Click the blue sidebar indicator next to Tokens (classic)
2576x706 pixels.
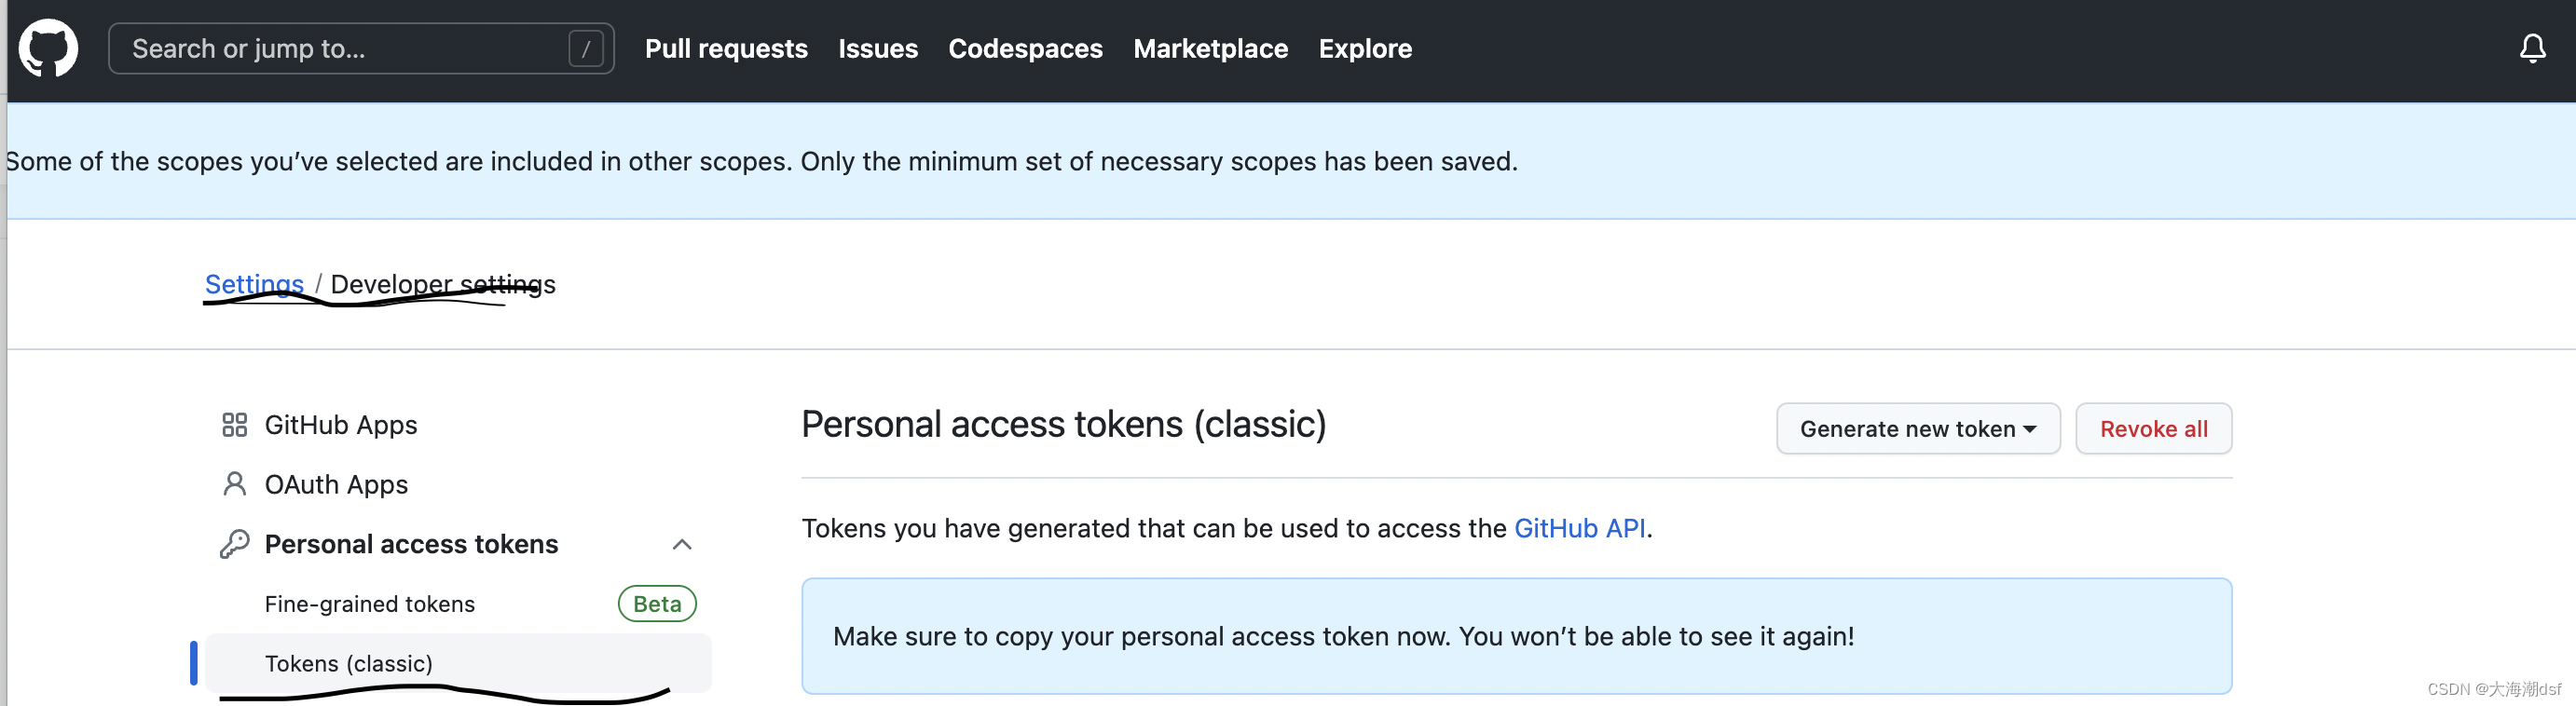tap(193, 663)
